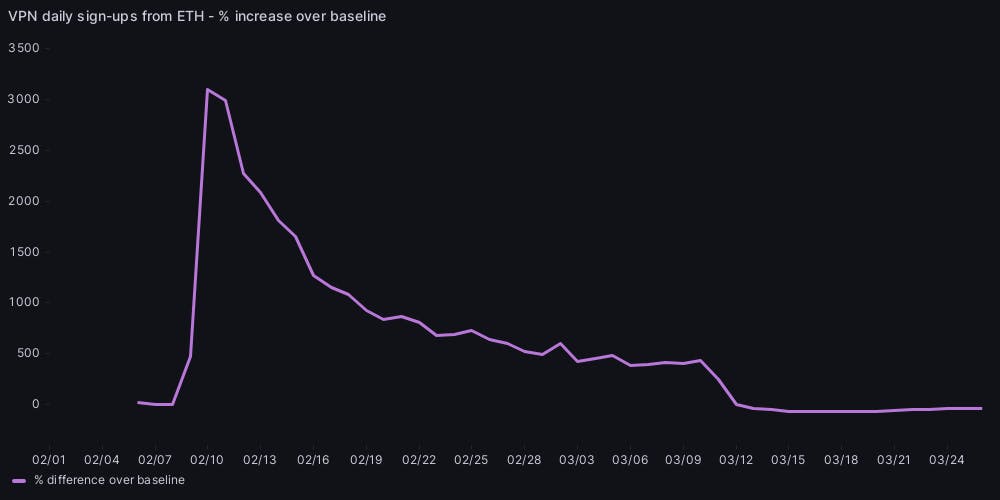Click the 3000 y-axis value label

pyautogui.click(x=23, y=99)
